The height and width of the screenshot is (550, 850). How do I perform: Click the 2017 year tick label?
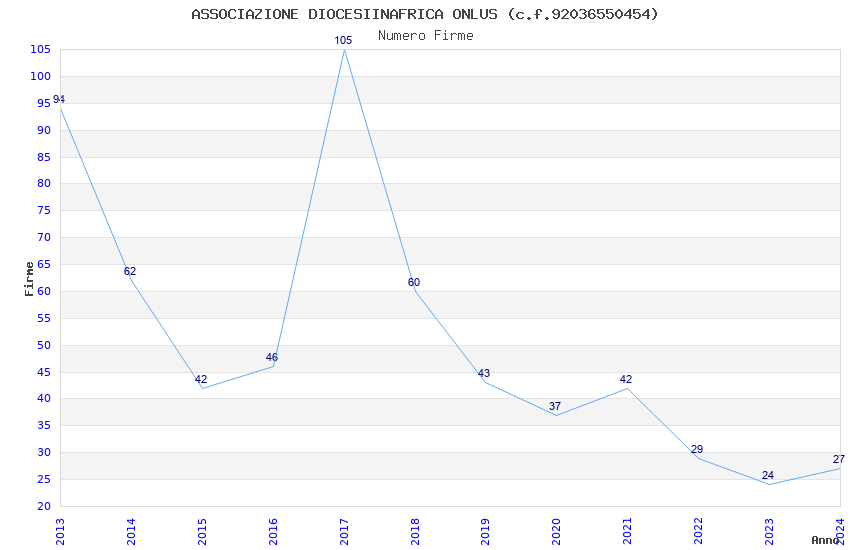[344, 532]
